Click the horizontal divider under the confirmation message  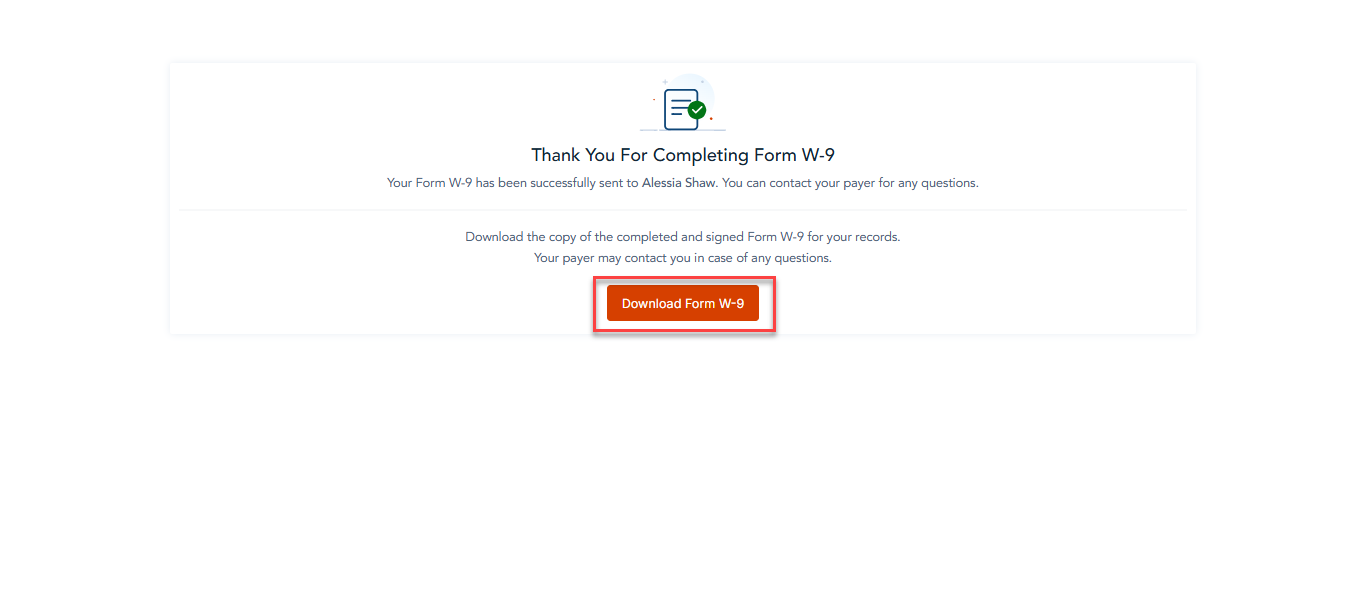click(683, 210)
